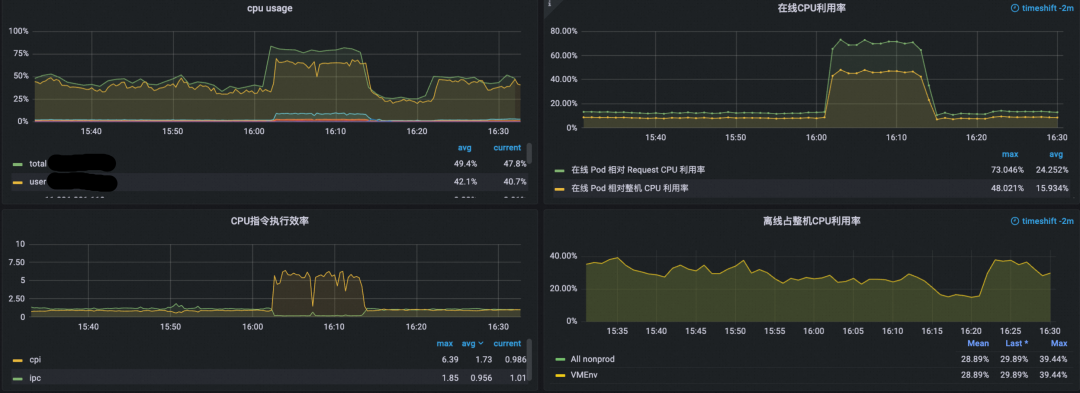The image size is (1080, 393).
Task: Click 16:10 time label in cpu usage chart
Action: click(335, 131)
